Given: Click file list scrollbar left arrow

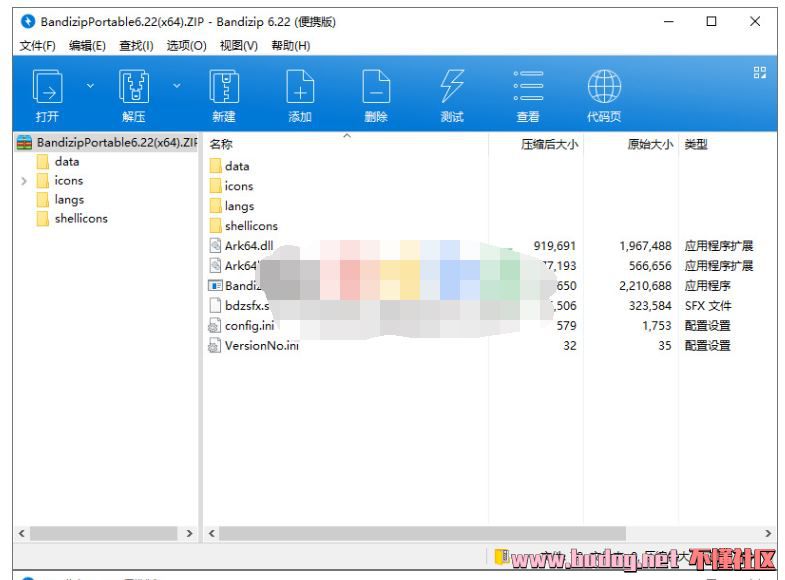Looking at the screenshot, I should (211, 533).
